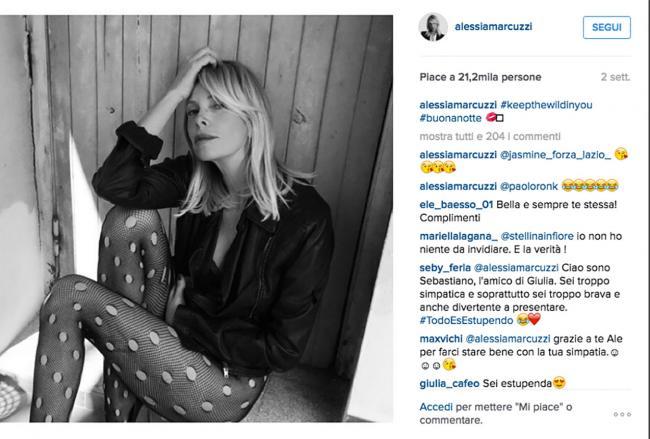Open alessiamarcuzzi username in the header
This screenshot has width=650, height=439.
(493, 27)
